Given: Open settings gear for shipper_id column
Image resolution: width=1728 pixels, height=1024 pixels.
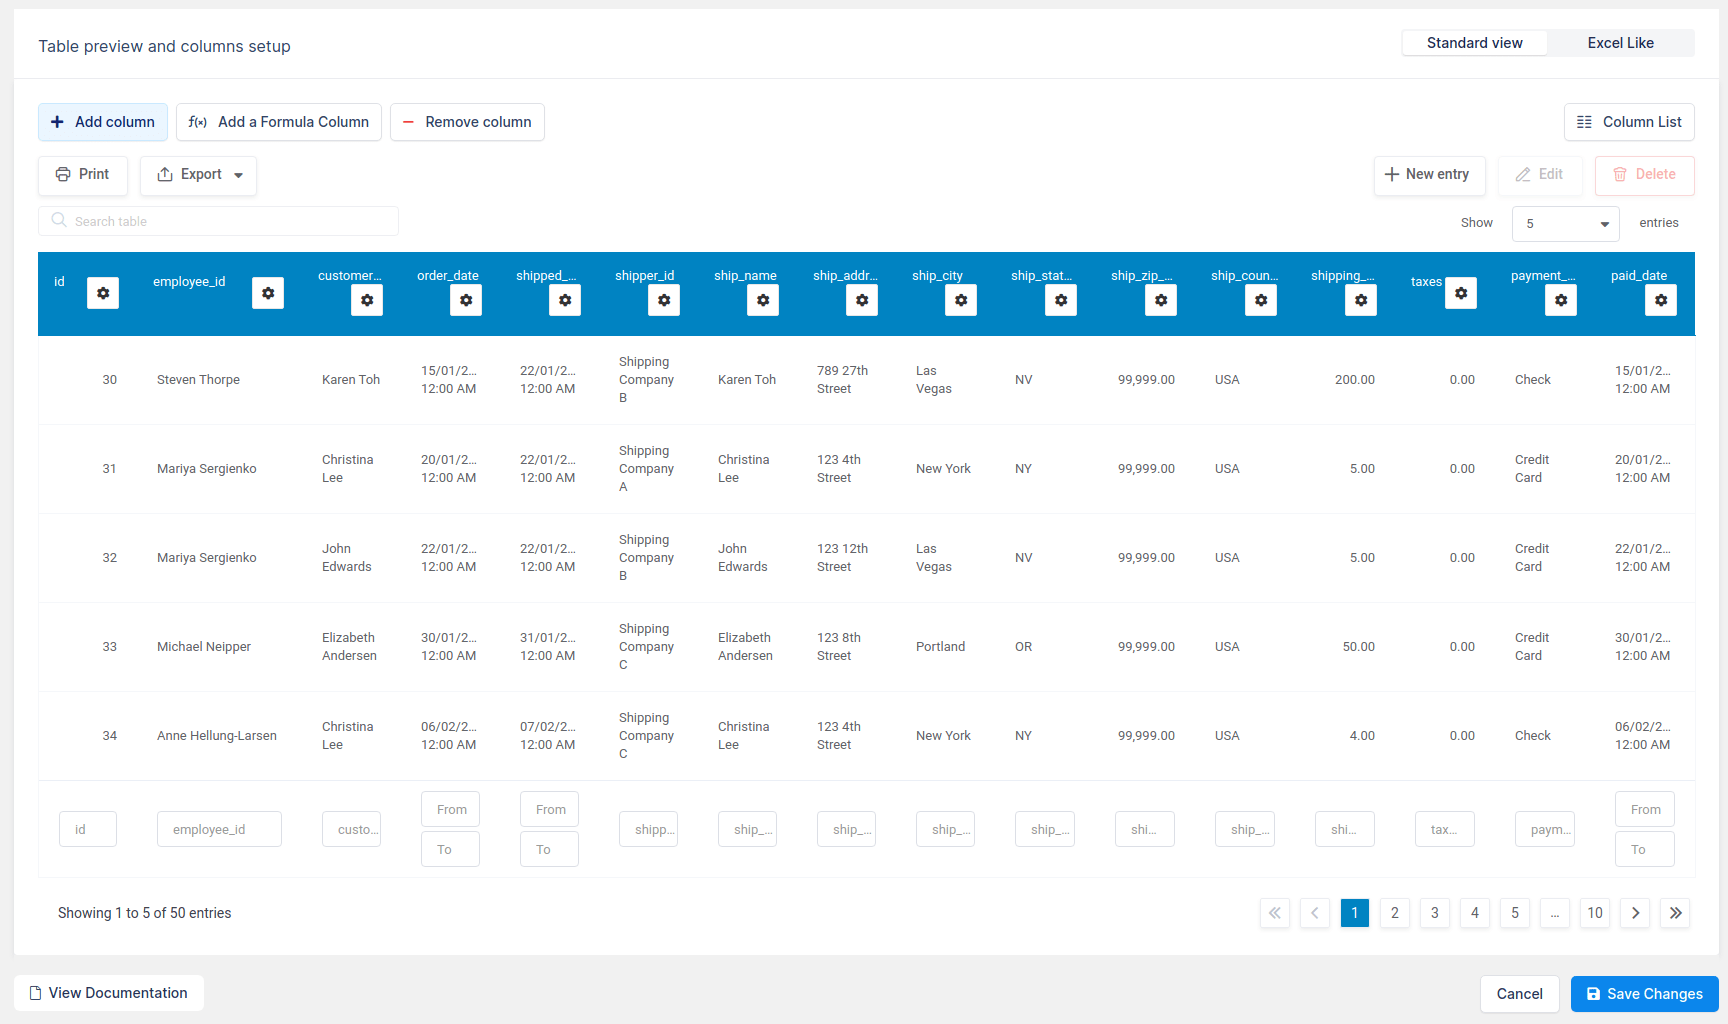Looking at the screenshot, I should (664, 300).
